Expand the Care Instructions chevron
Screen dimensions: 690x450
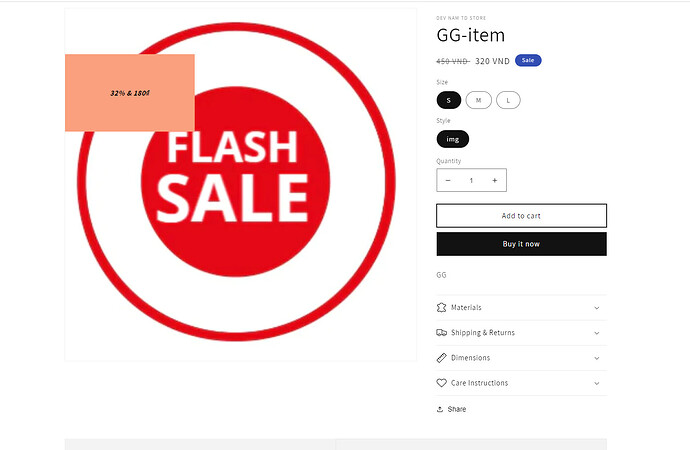click(x=597, y=383)
